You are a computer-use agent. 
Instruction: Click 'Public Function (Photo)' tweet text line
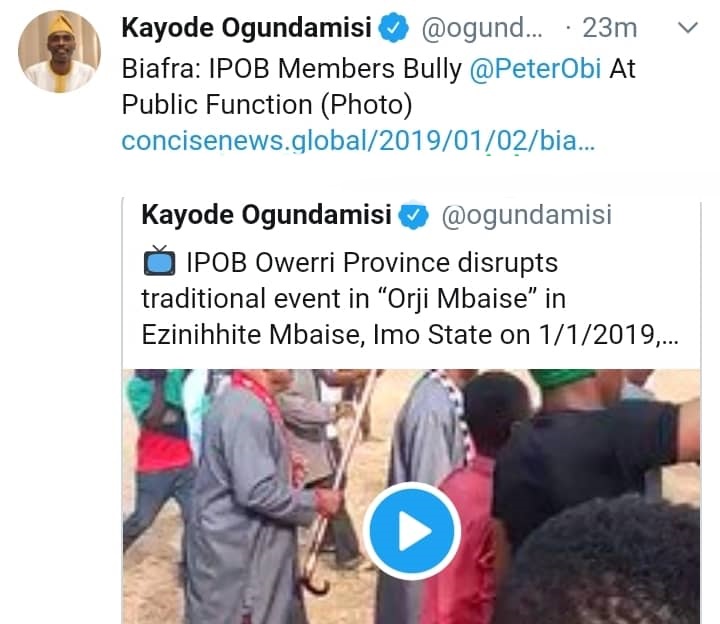pyautogui.click(x=267, y=105)
